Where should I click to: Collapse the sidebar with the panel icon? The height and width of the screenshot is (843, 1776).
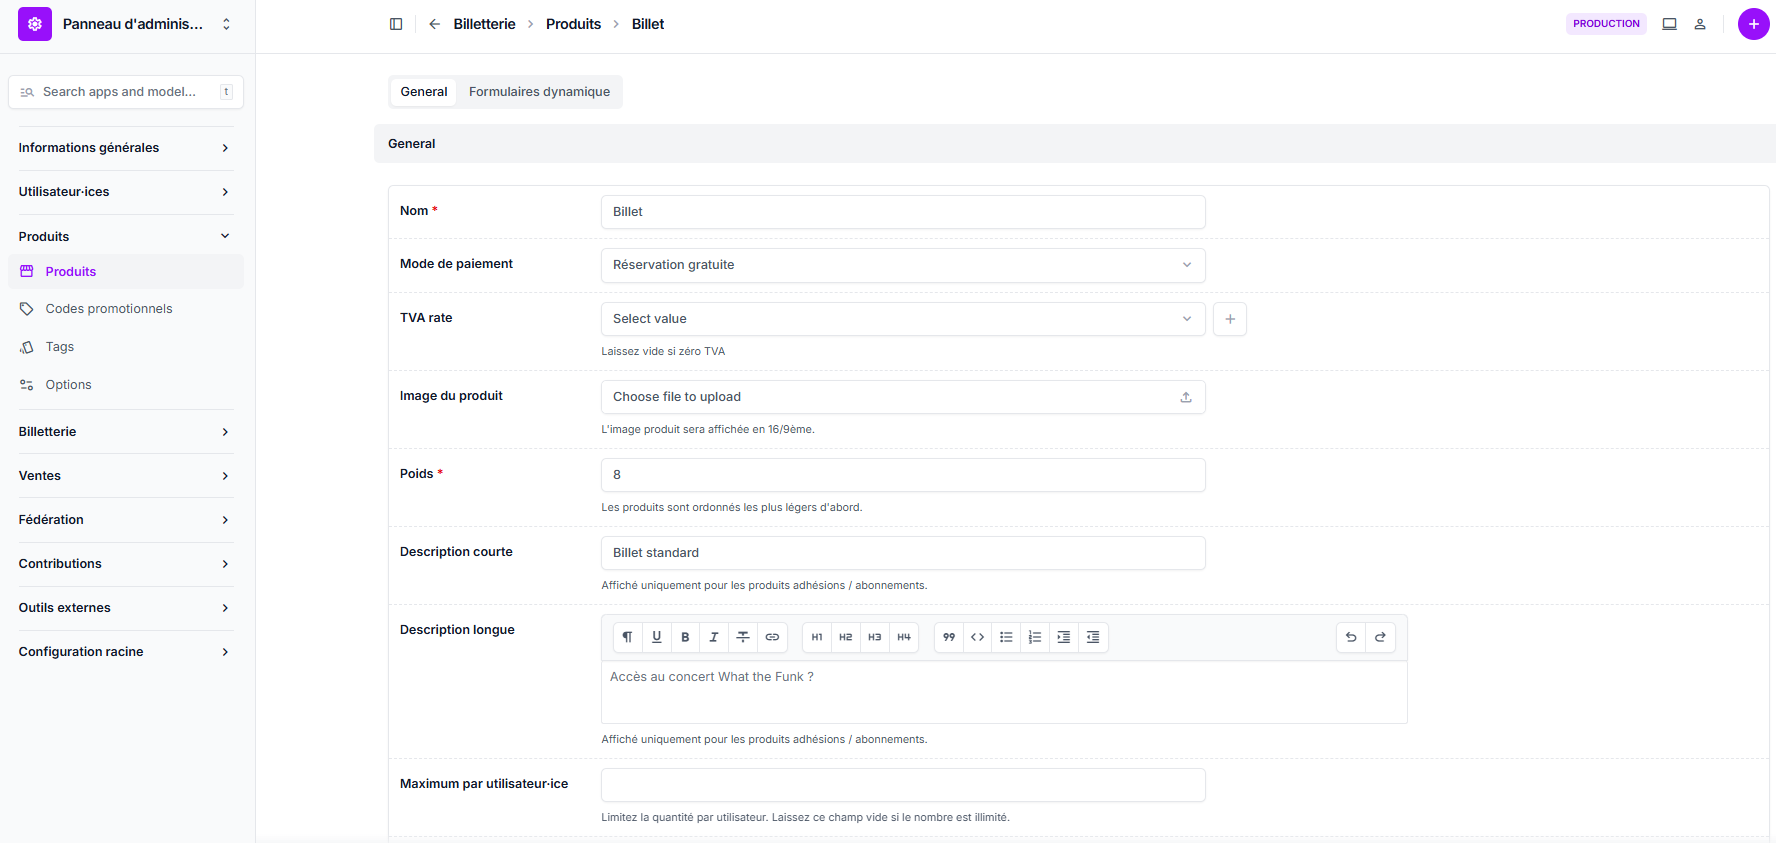pos(396,24)
